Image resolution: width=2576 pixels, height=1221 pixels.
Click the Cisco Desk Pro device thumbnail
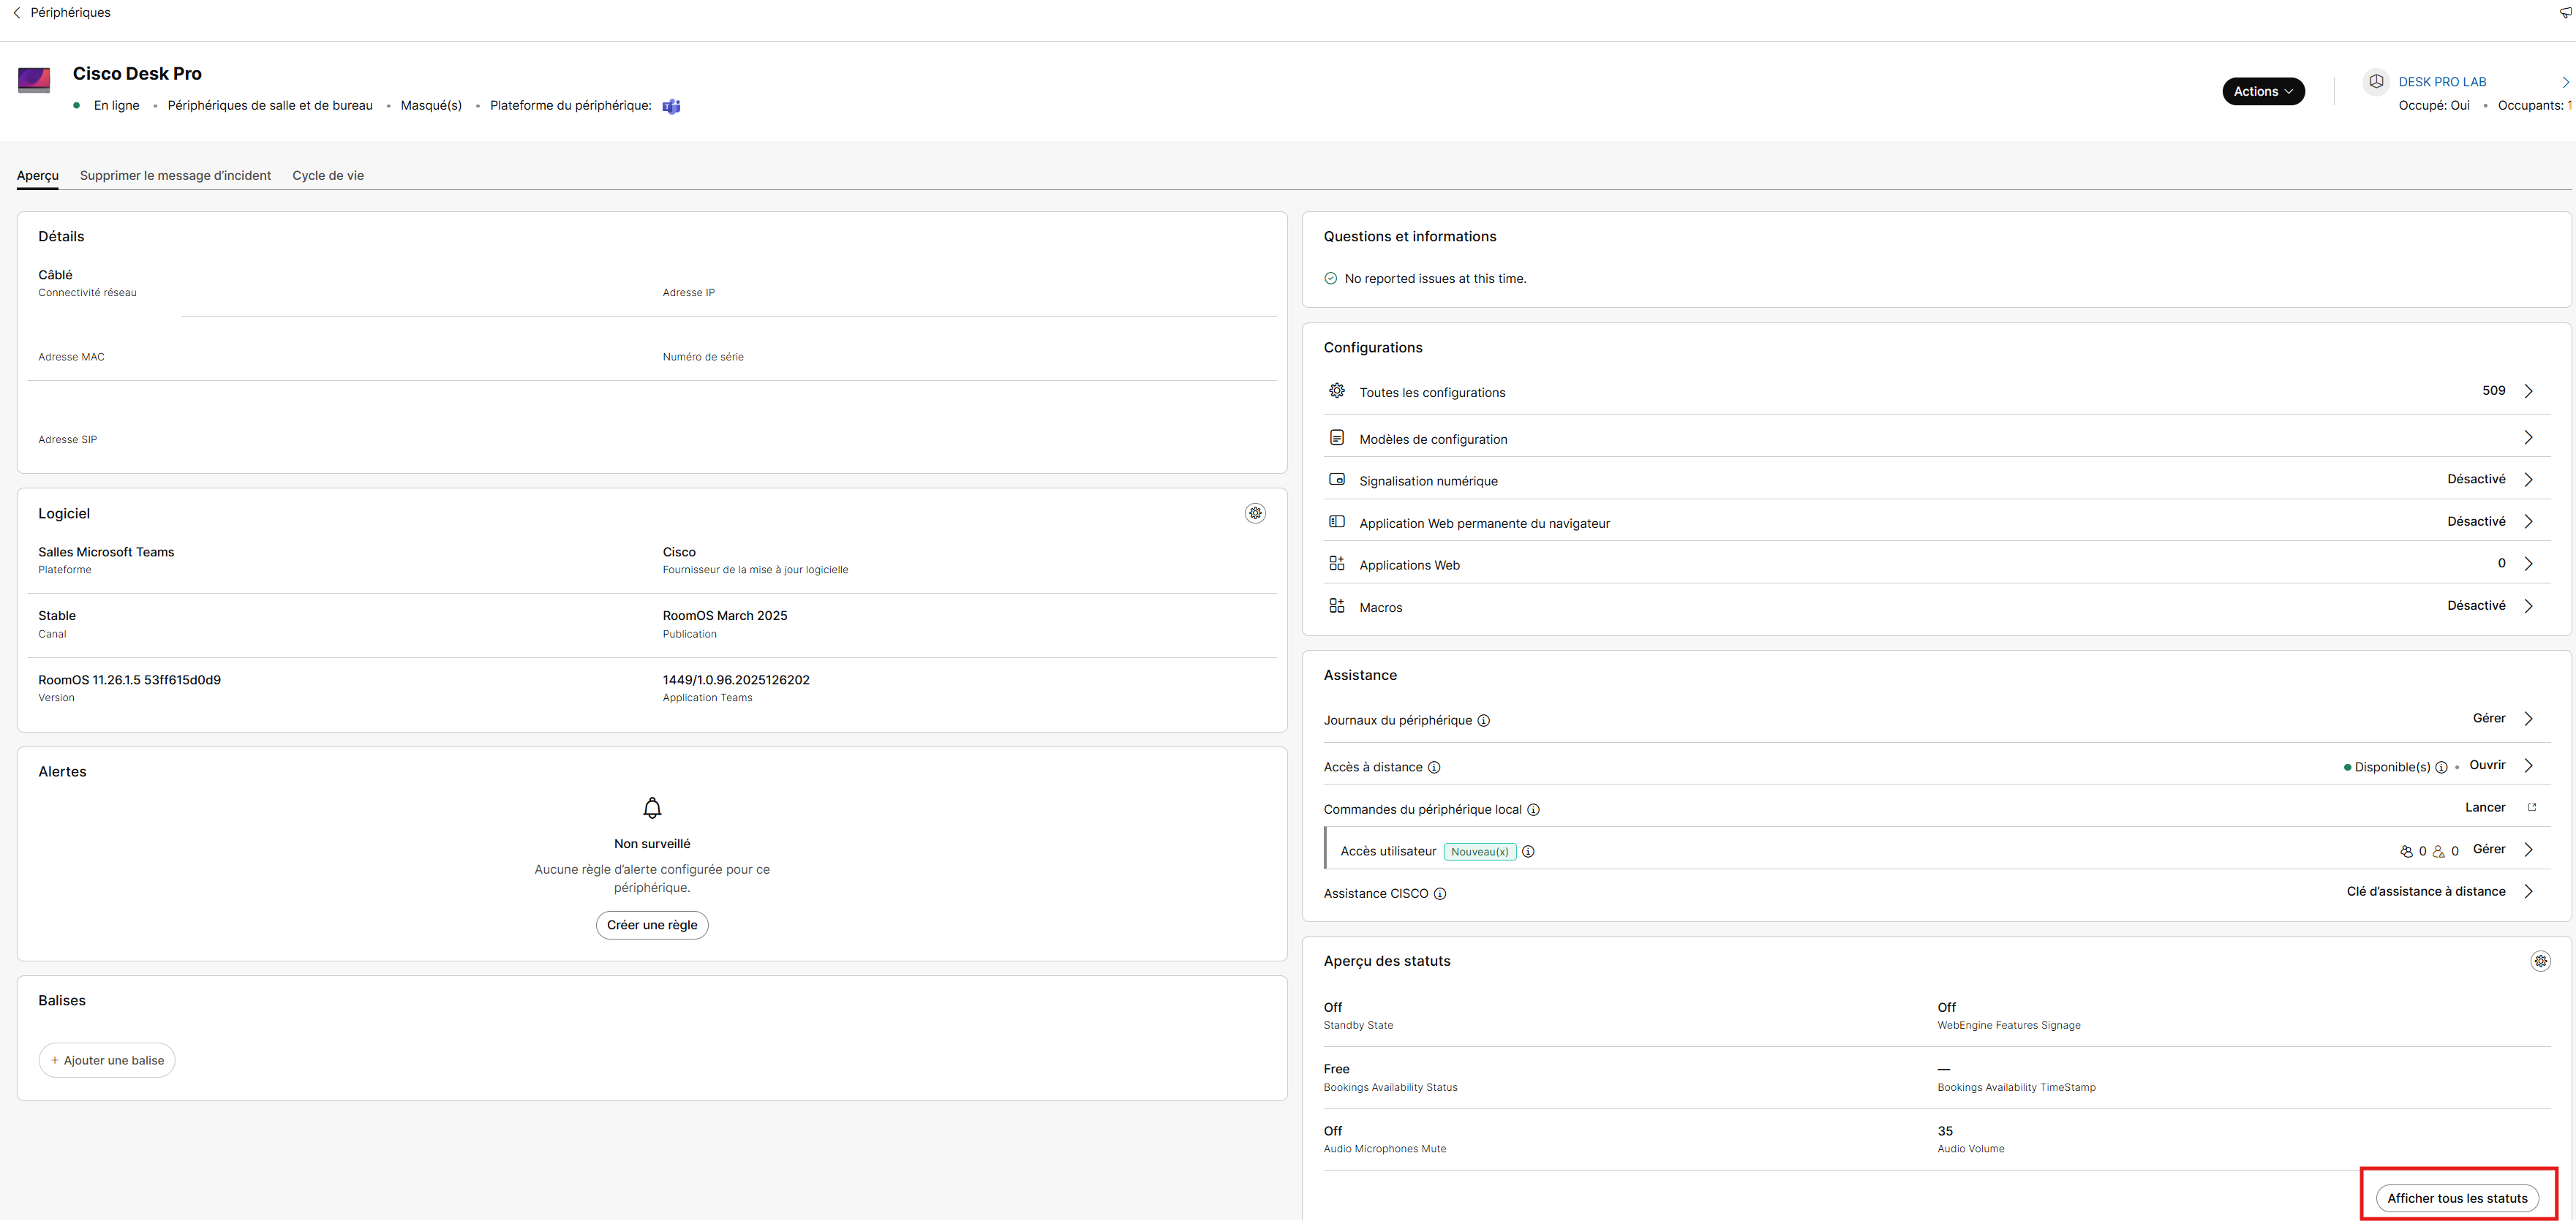pyautogui.click(x=34, y=80)
